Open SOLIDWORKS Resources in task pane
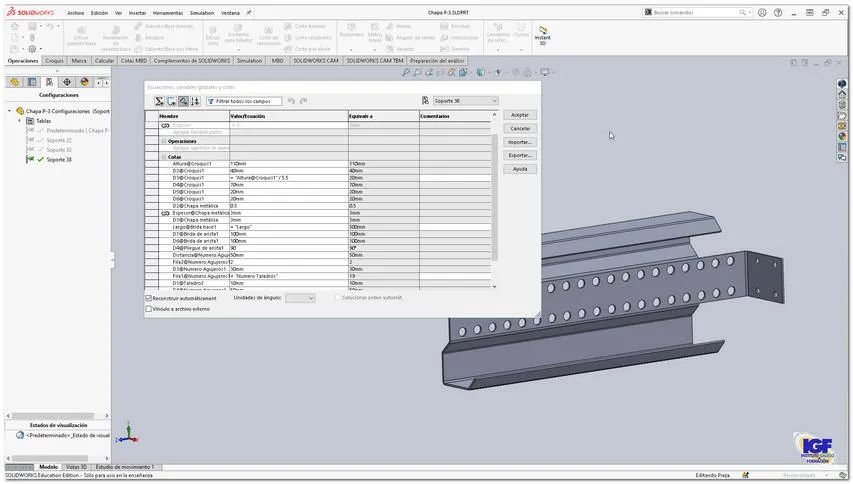Viewport: 853px width, 484px height. click(842, 84)
